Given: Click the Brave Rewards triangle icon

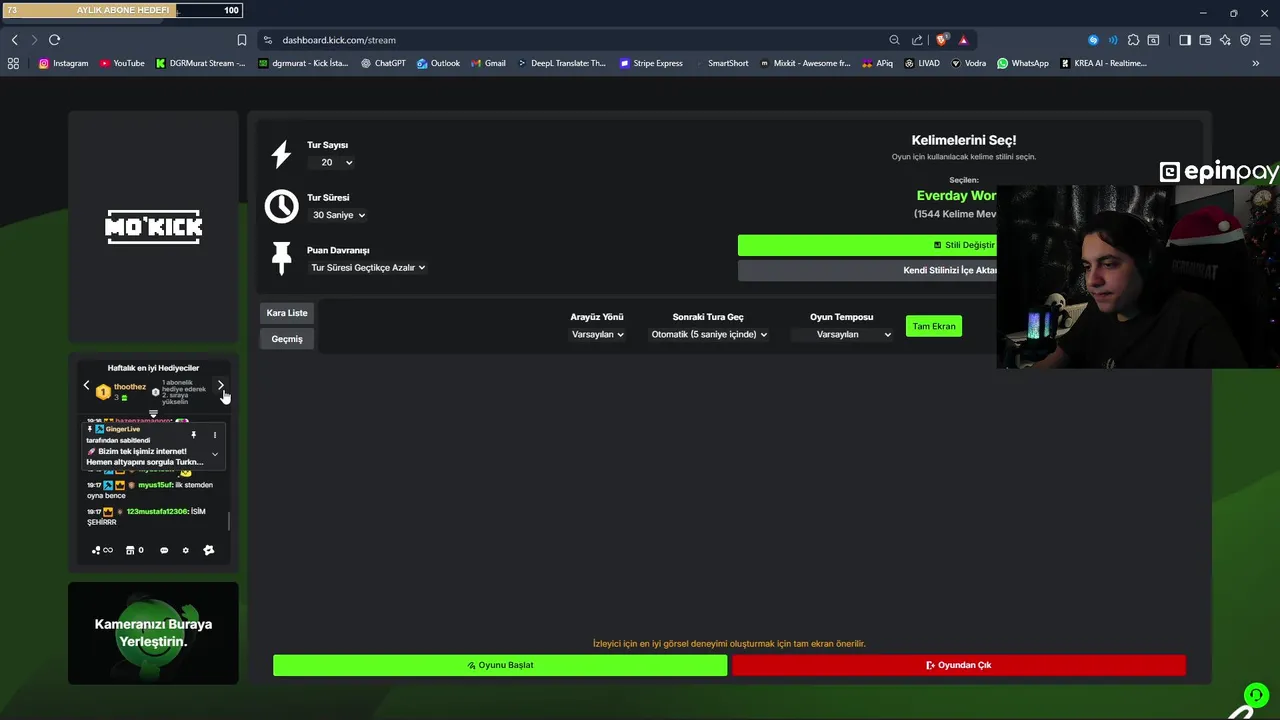Looking at the screenshot, I should [x=963, y=40].
